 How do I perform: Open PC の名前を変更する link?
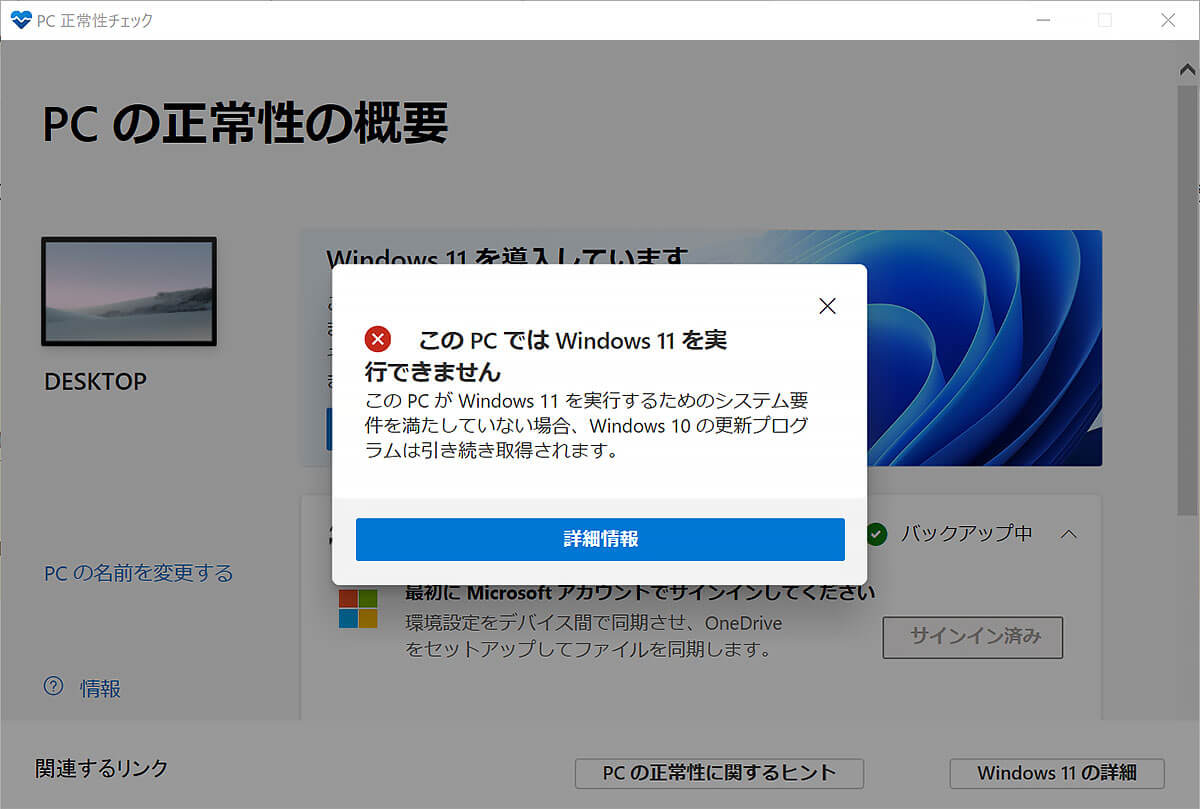(138, 573)
